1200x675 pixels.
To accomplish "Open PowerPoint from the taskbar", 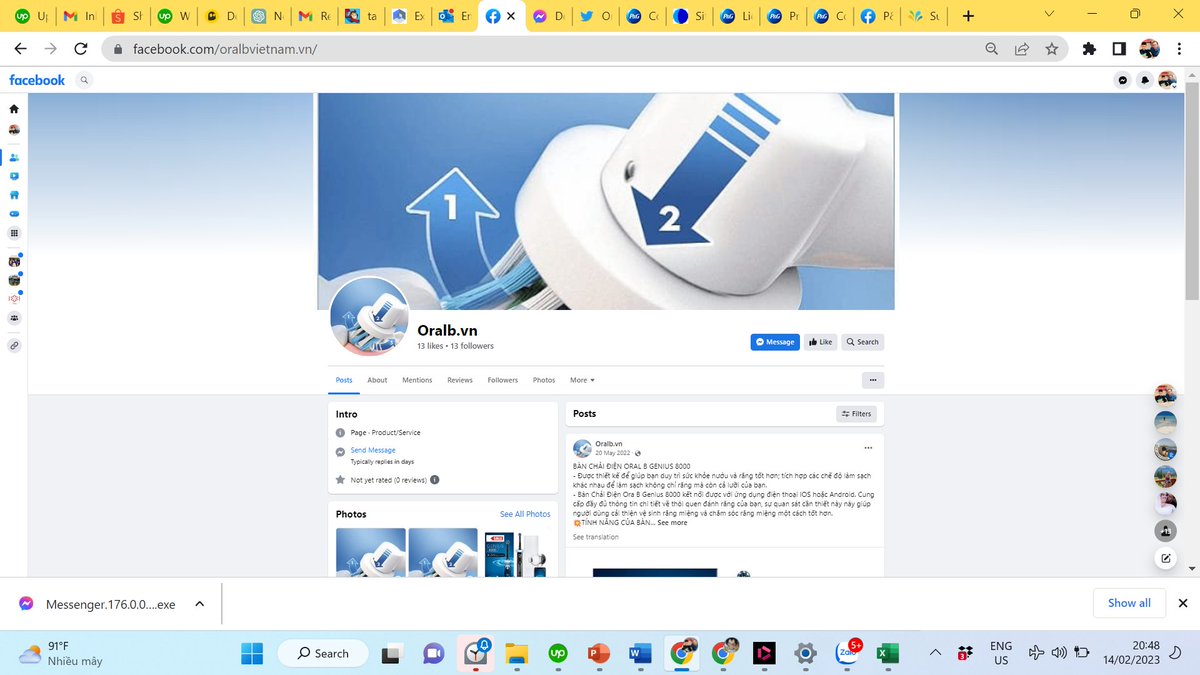I will point(598,653).
